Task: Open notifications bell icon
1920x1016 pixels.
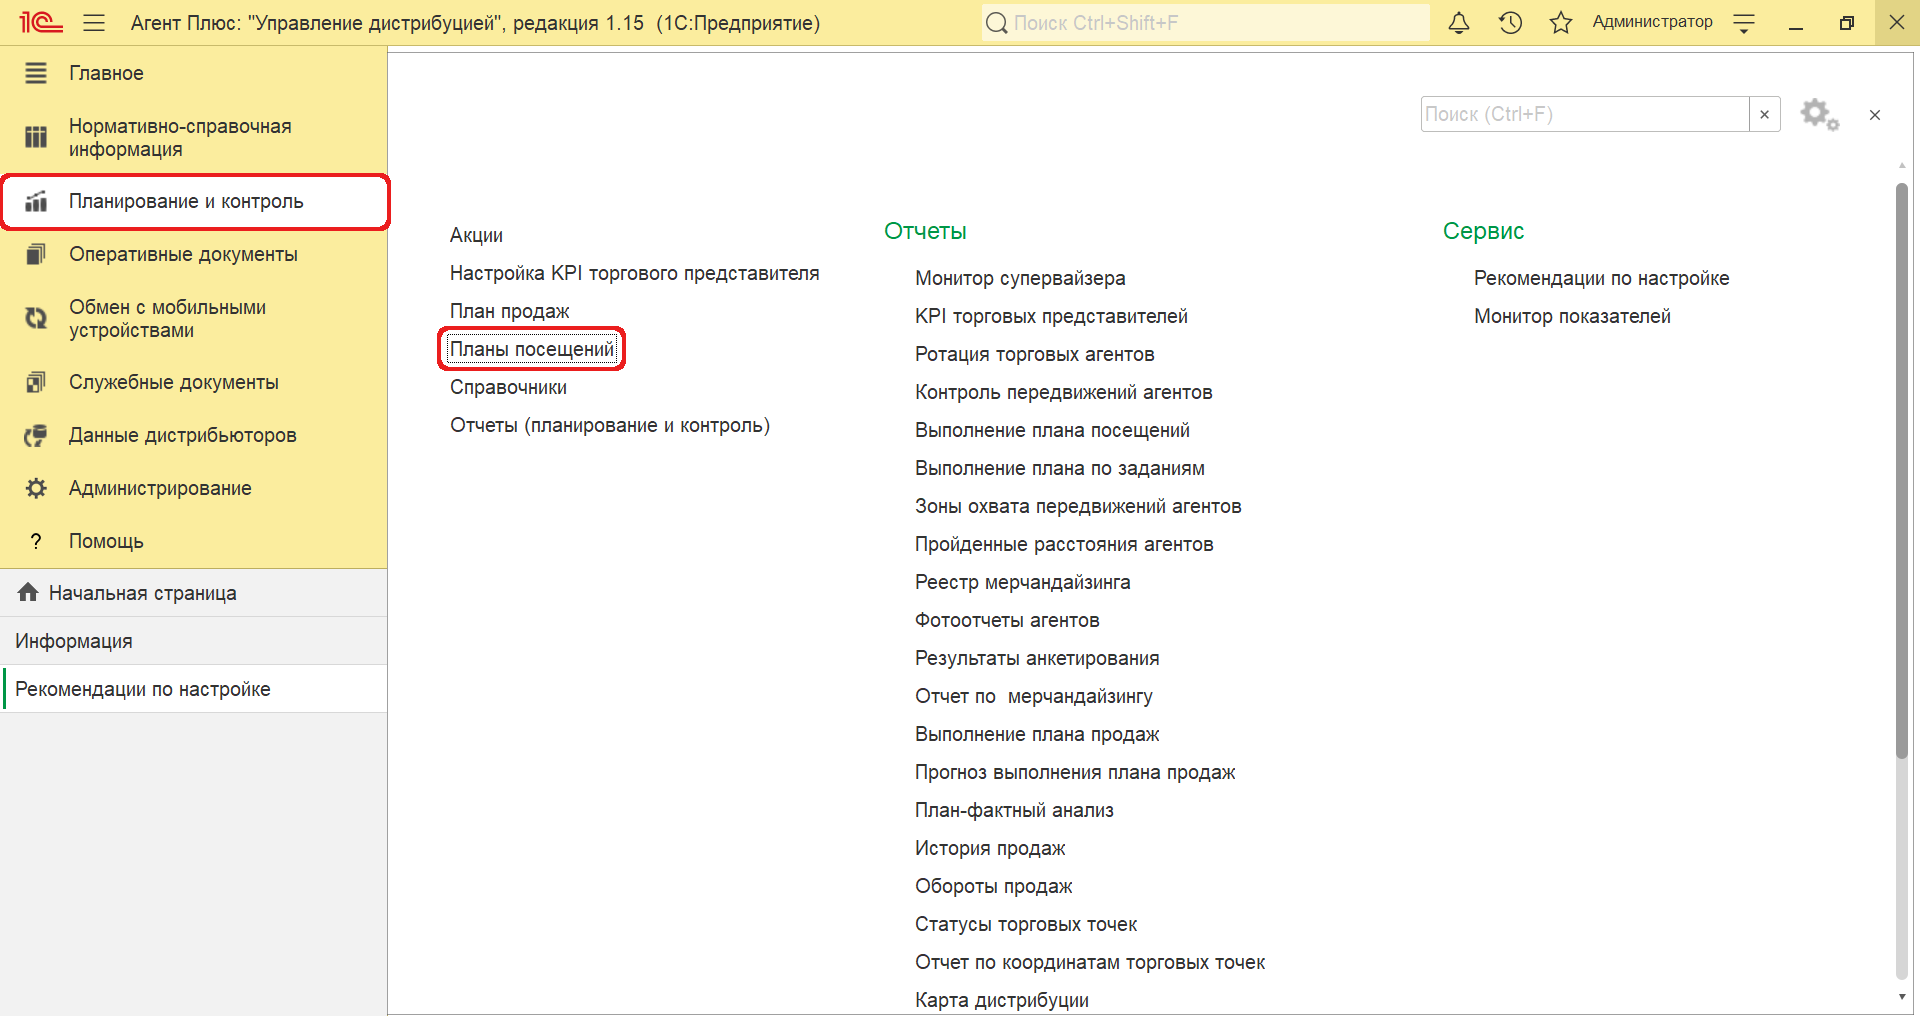Action: 1459,22
